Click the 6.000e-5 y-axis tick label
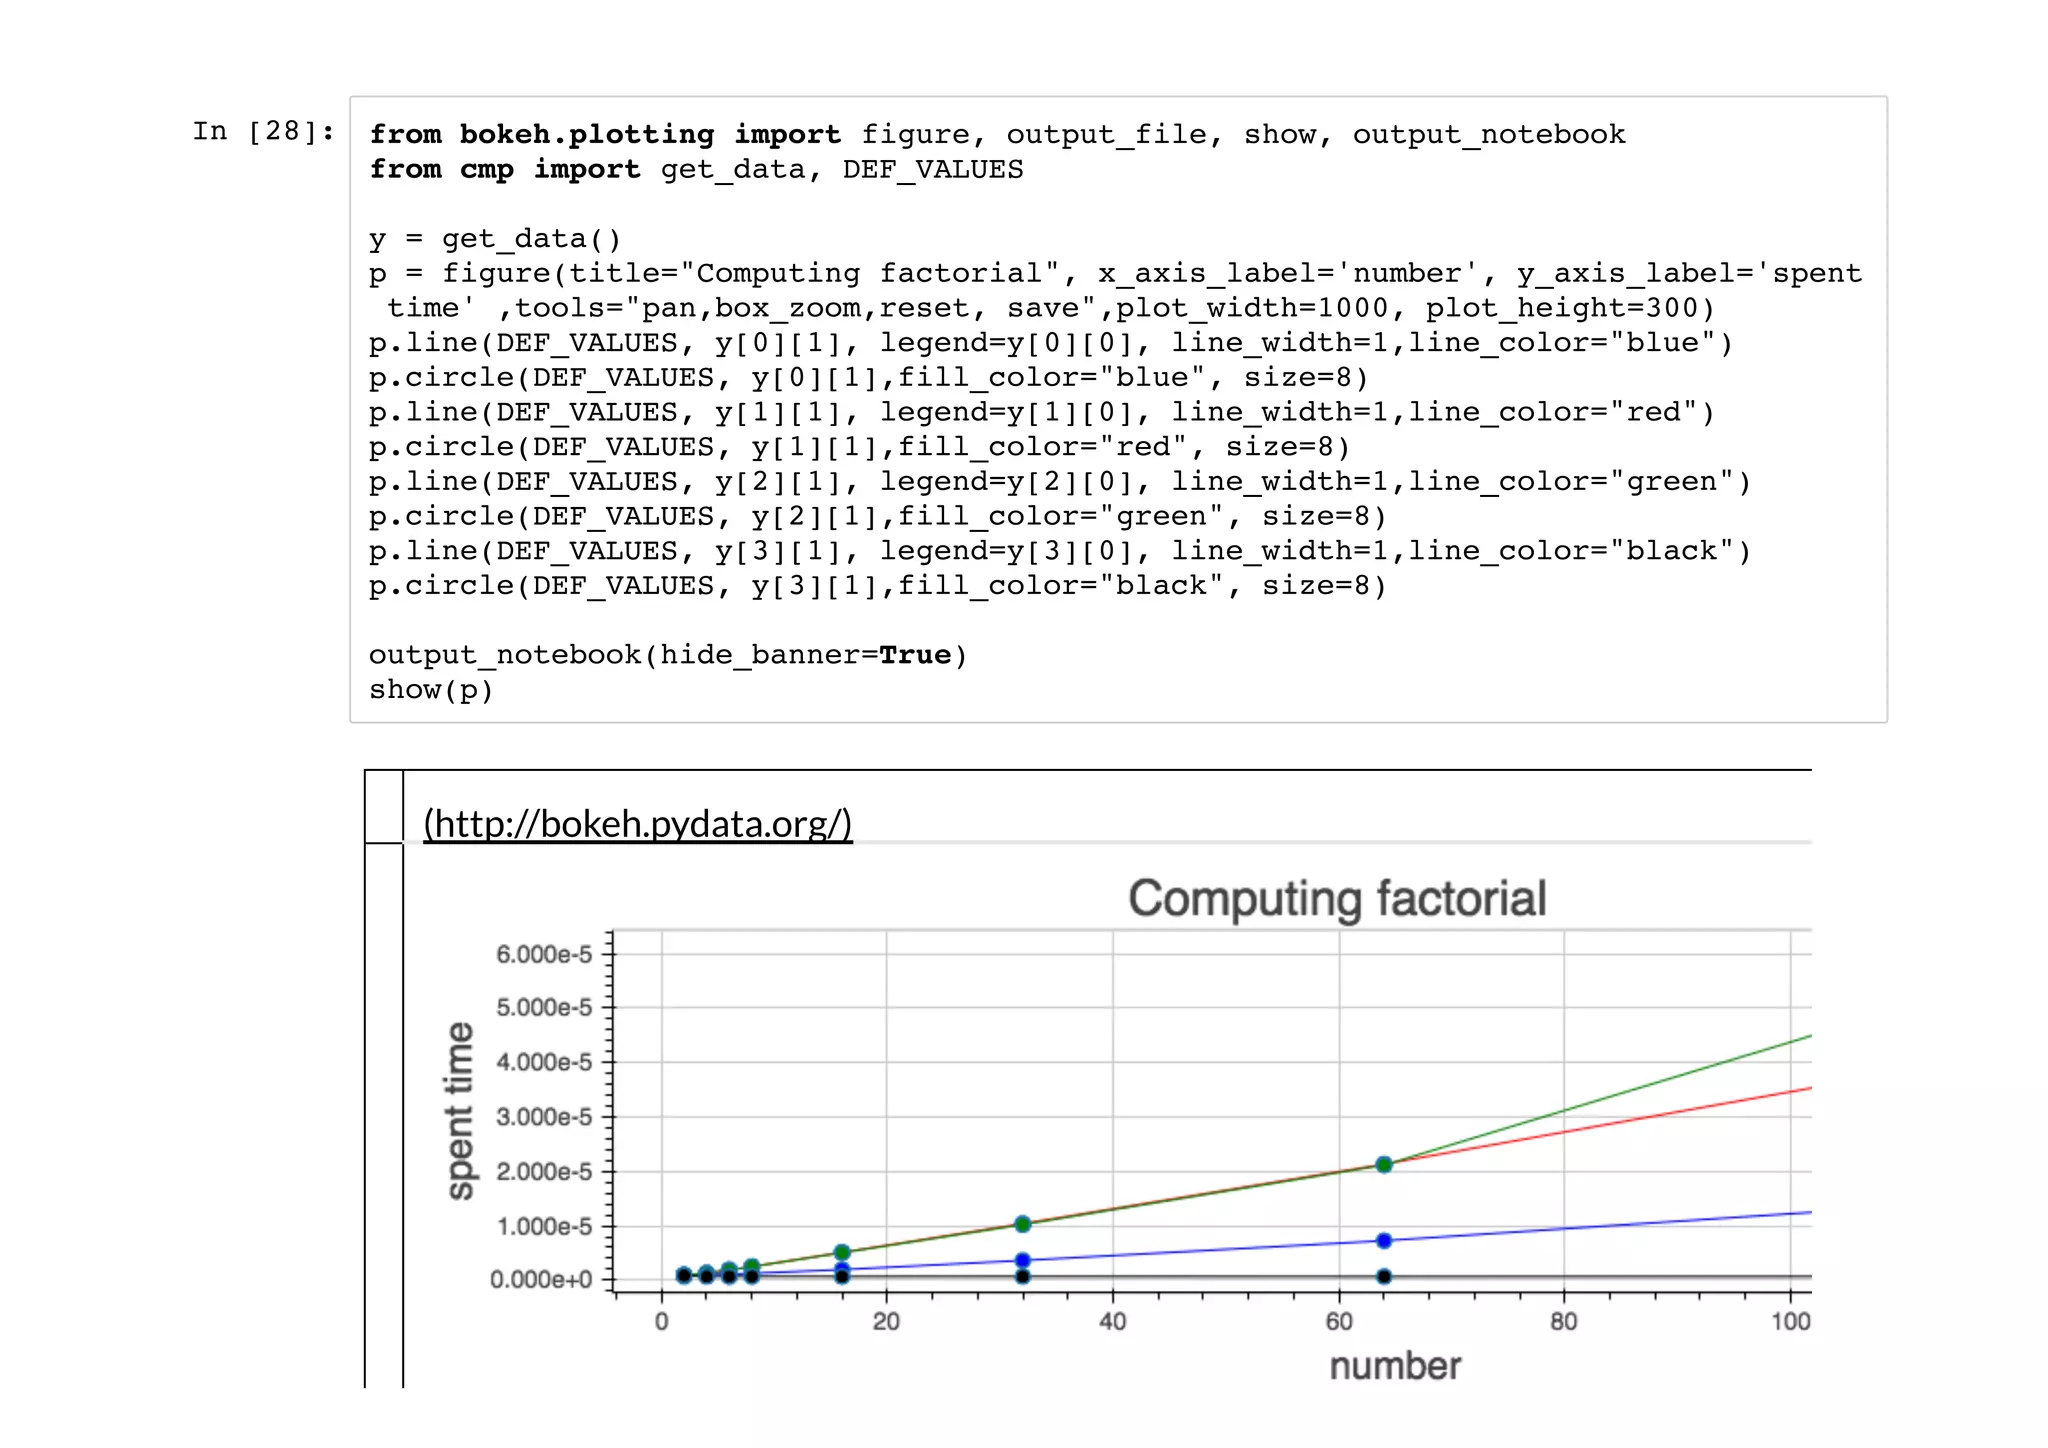 pos(544,954)
